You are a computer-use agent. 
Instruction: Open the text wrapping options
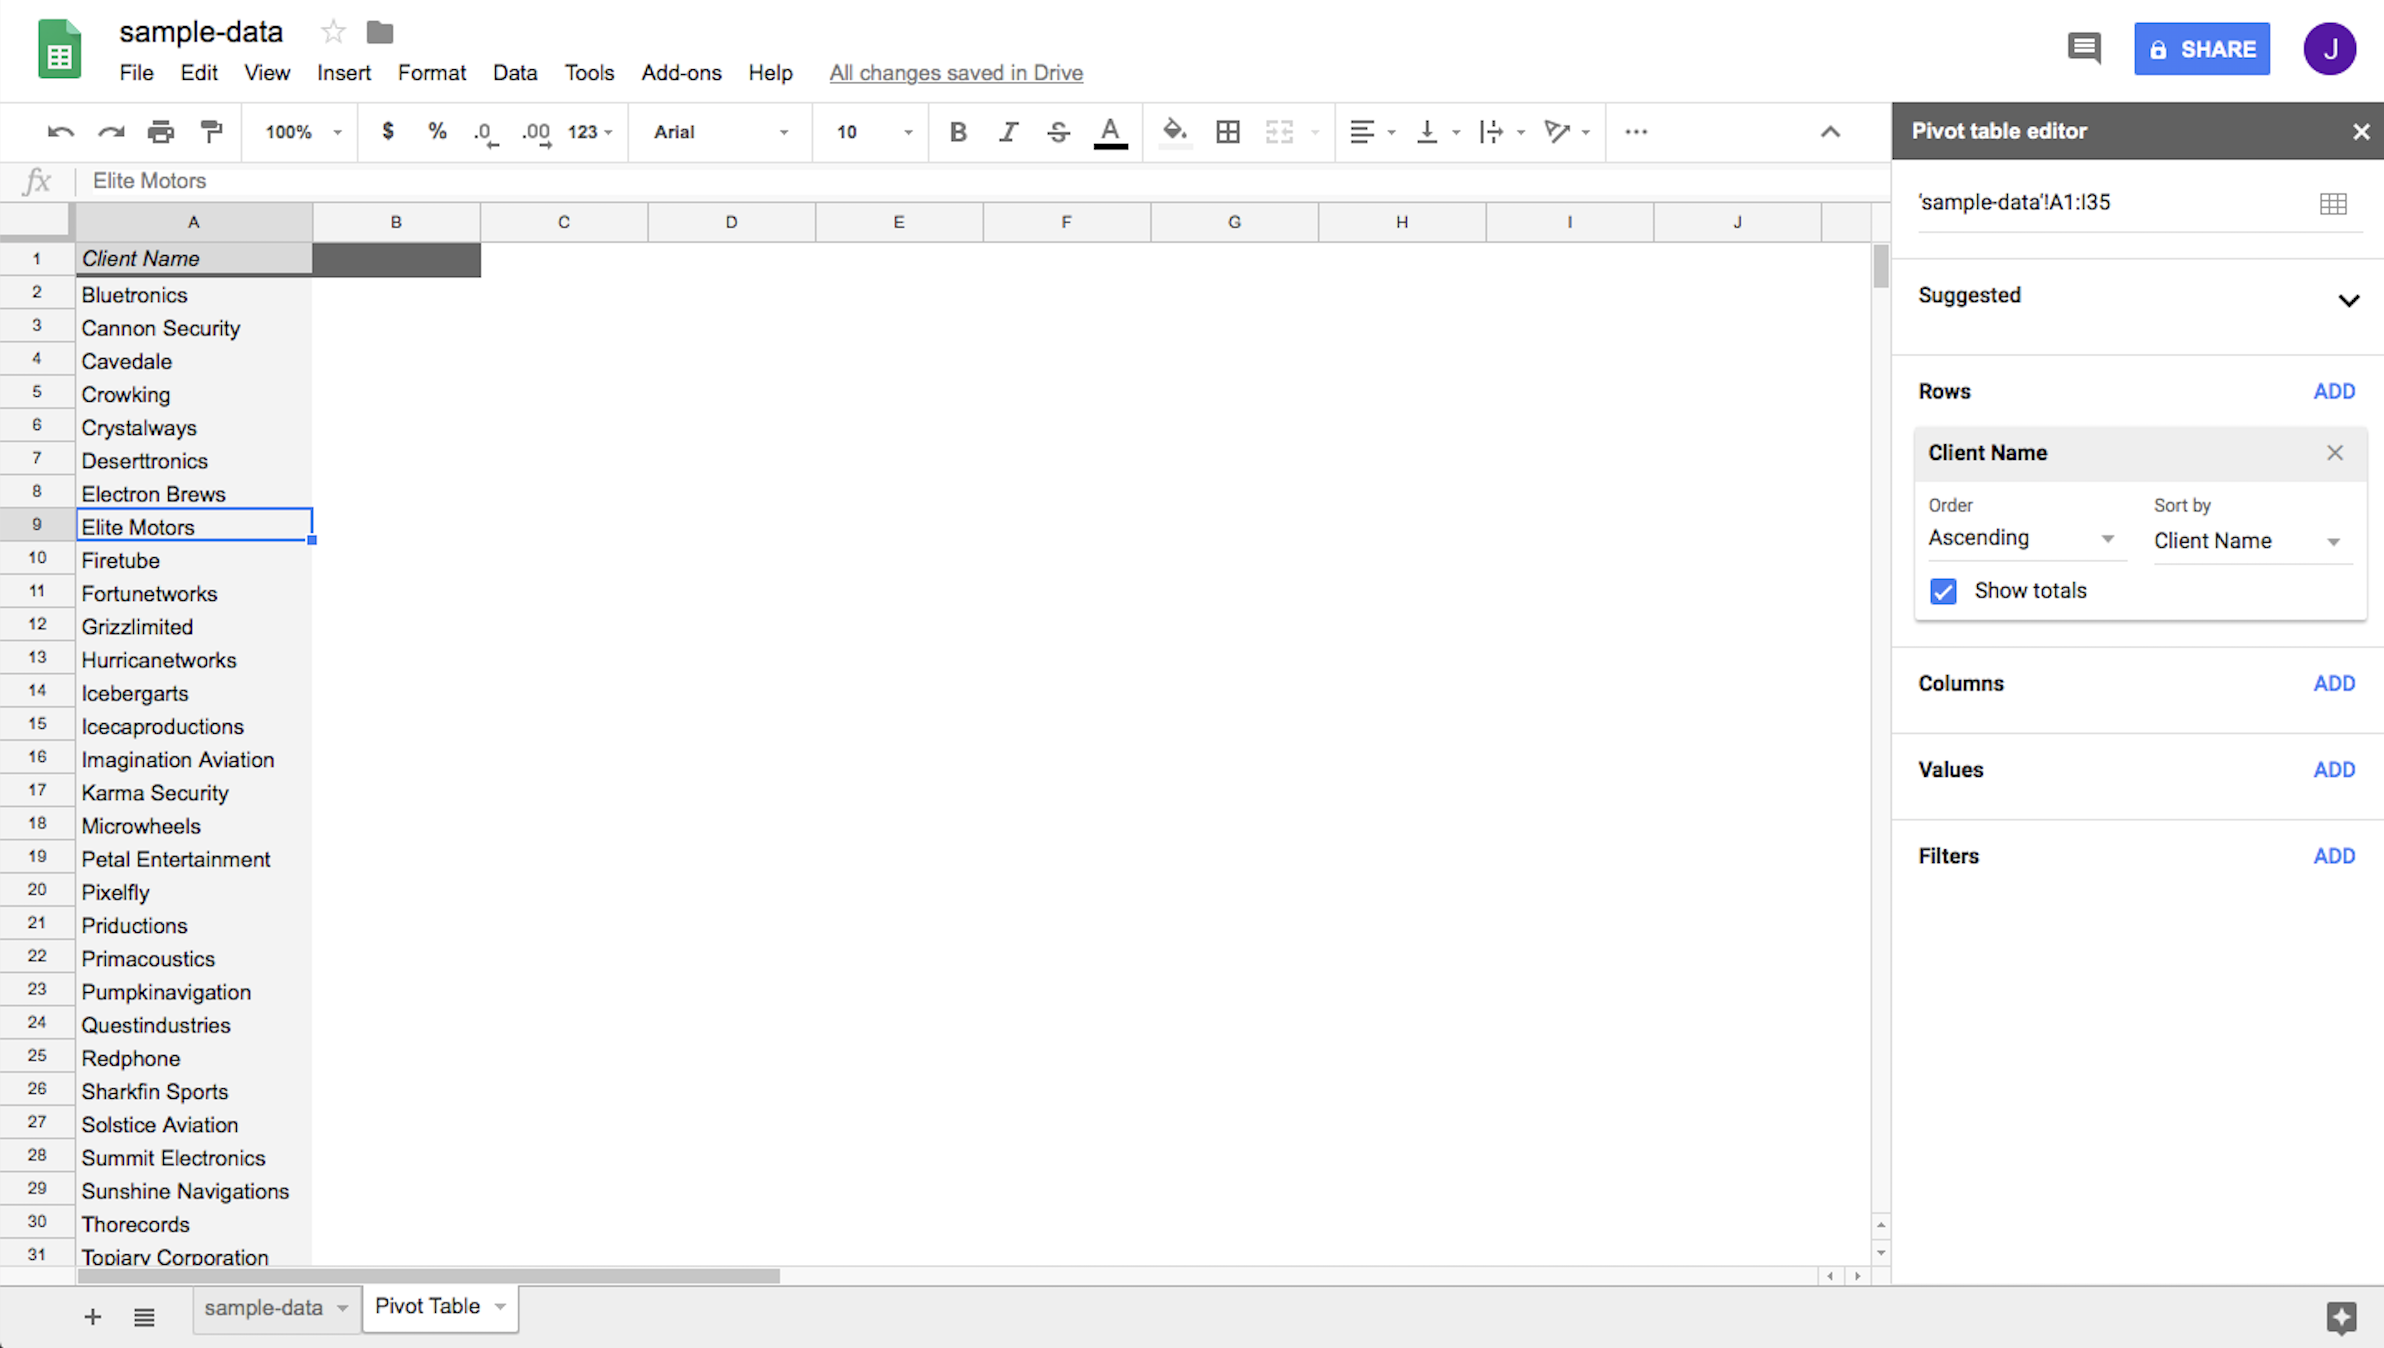(1501, 132)
